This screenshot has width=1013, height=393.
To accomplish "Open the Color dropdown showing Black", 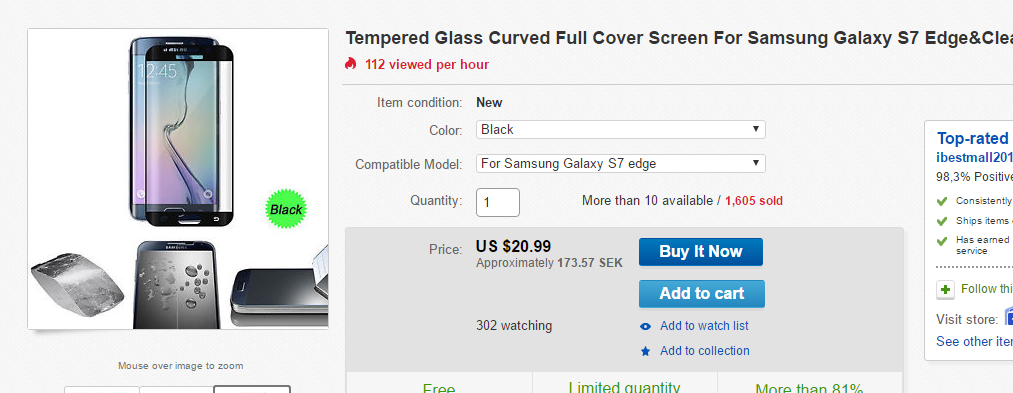I will 621,129.
